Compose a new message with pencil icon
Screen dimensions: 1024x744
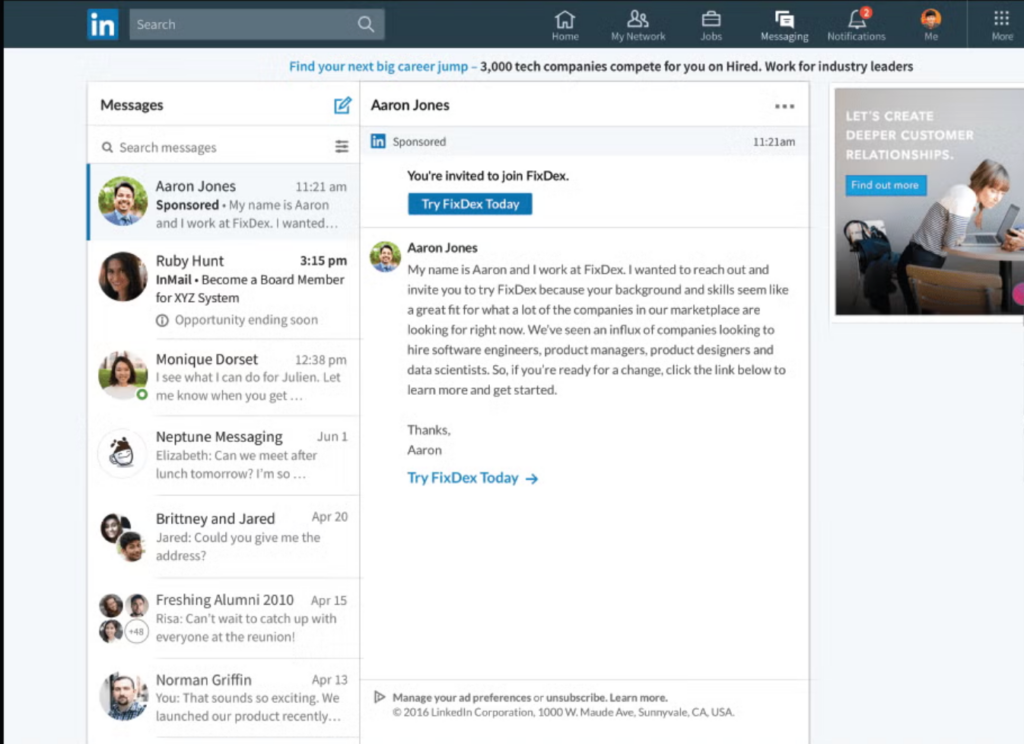[342, 105]
